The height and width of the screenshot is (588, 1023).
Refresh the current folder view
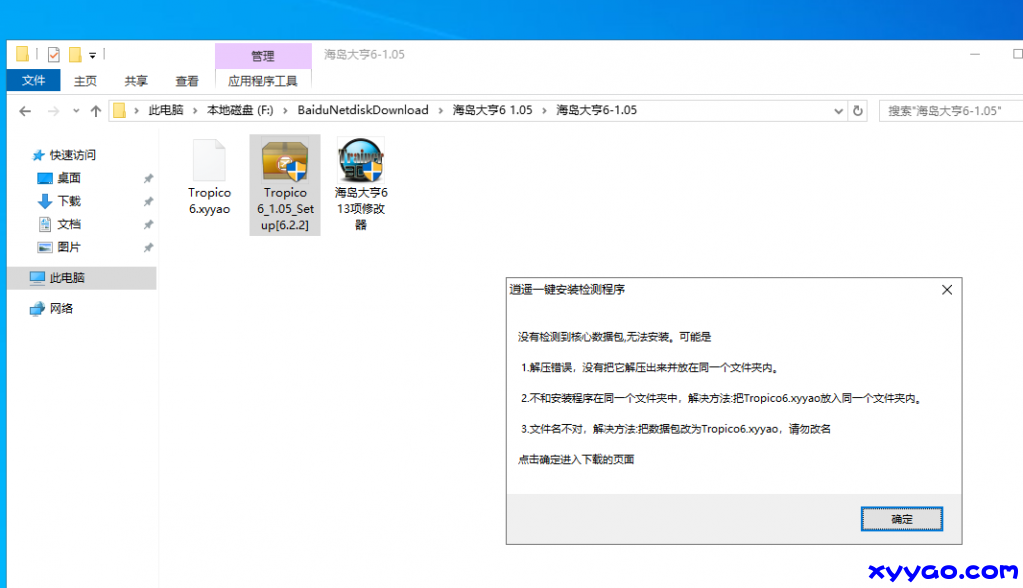click(858, 111)
